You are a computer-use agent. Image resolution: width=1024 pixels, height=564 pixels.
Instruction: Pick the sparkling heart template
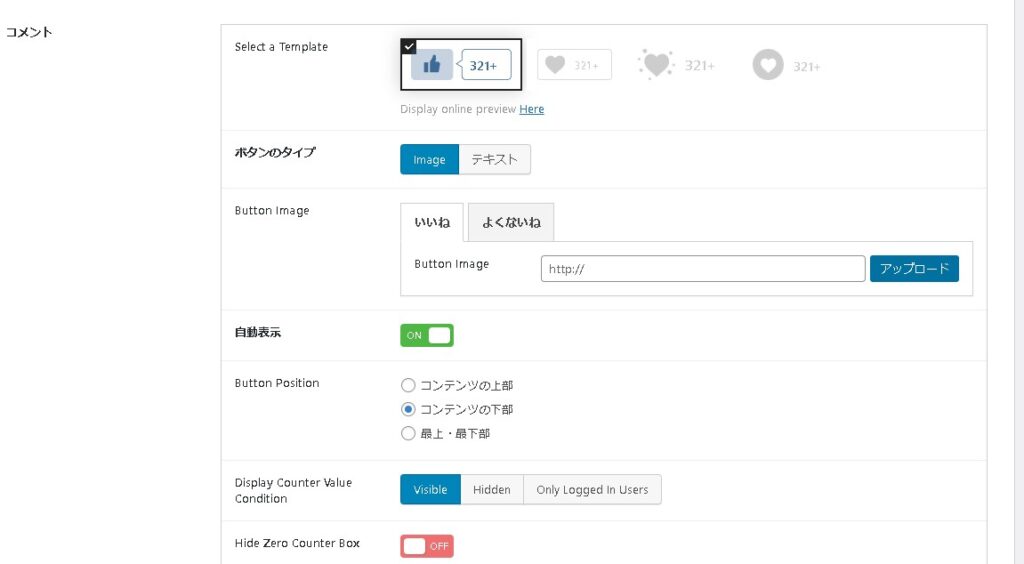(676, 65)
